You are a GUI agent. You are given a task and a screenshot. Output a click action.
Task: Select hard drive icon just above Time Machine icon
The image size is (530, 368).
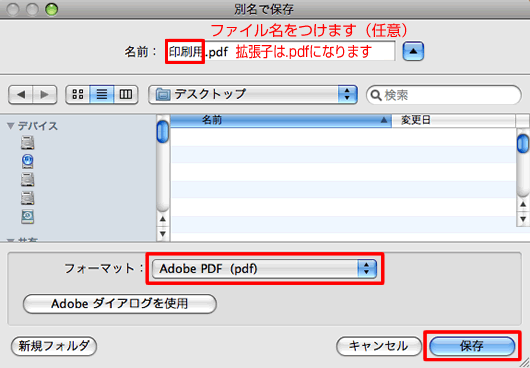(27, 198)
